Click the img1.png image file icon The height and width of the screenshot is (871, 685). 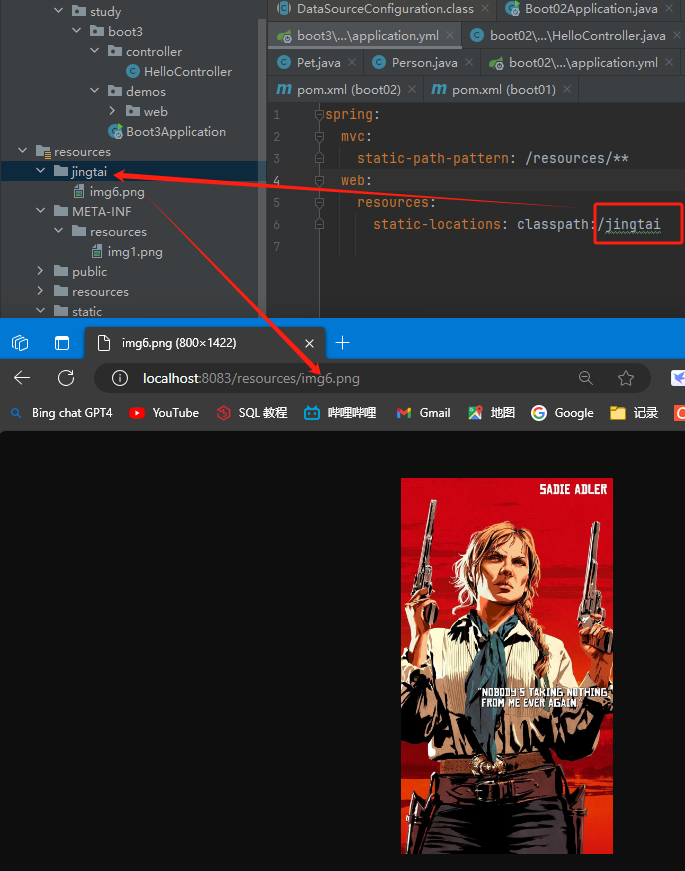click(x=97, y=252)
